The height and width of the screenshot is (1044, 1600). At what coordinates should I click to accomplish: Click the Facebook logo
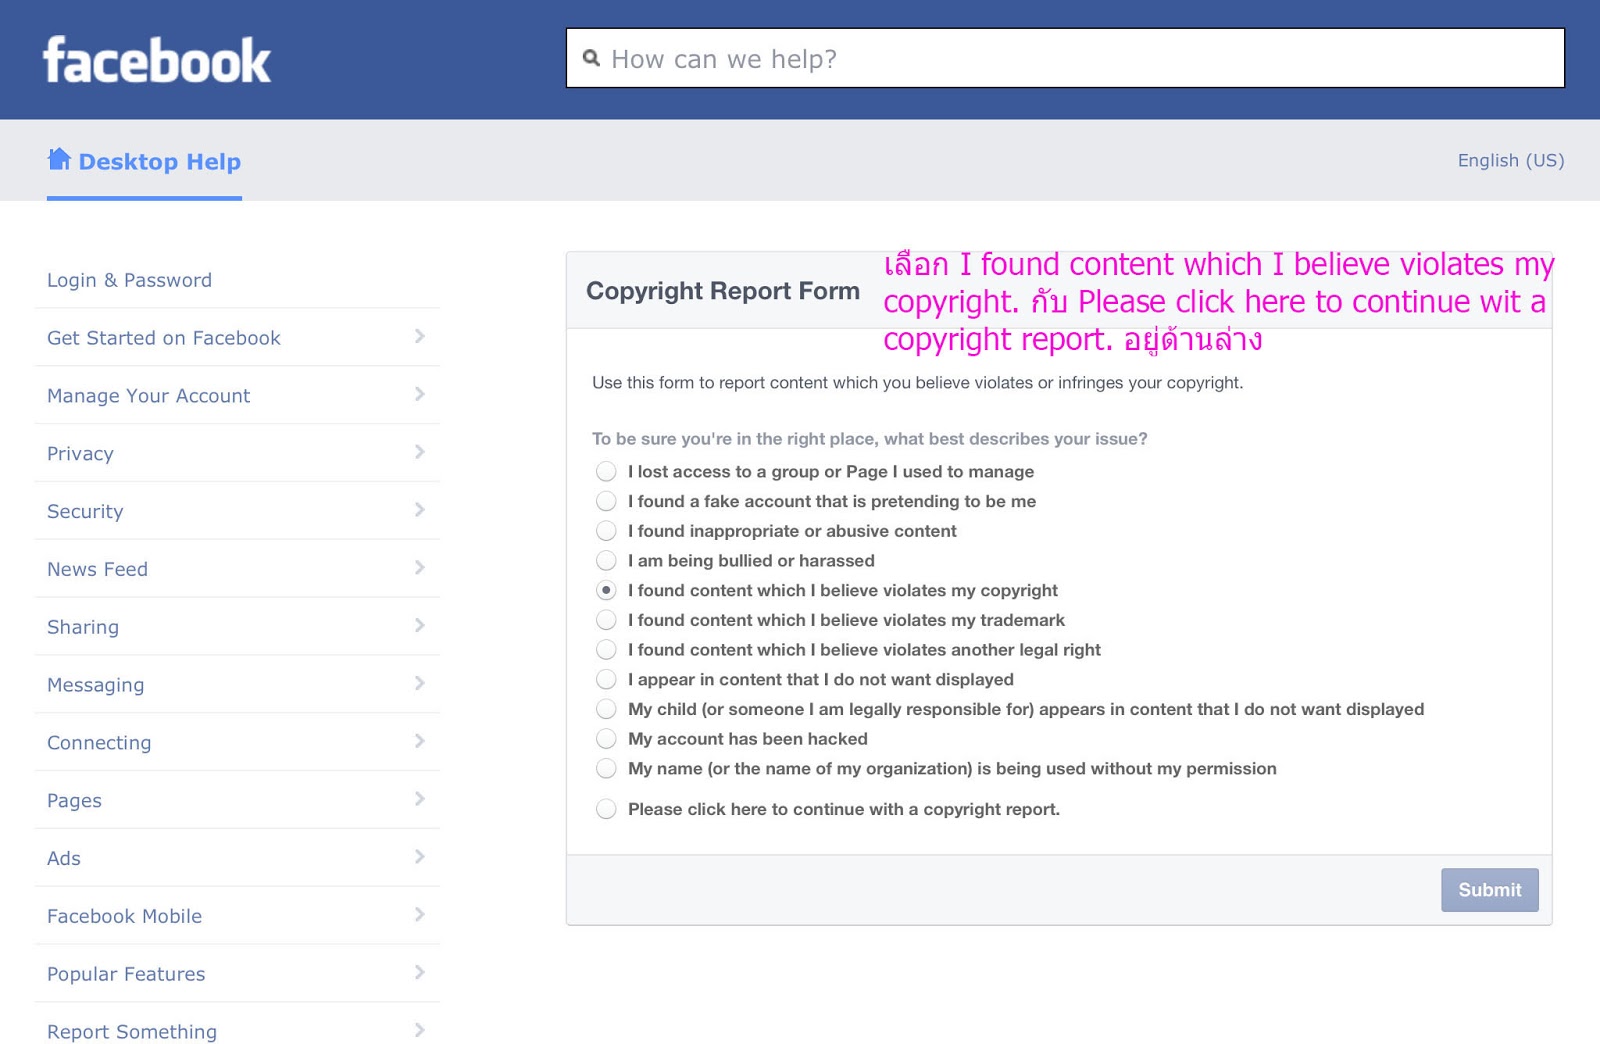pos(157,60)
